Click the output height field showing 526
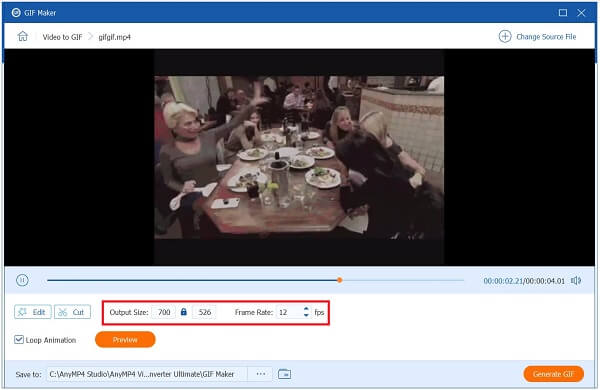This screenshot has width=600, height=390. pos(204,312)
